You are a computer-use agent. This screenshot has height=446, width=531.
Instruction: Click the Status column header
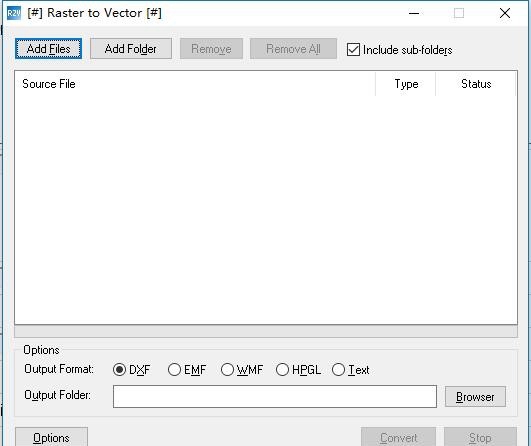tap(476, 84)
